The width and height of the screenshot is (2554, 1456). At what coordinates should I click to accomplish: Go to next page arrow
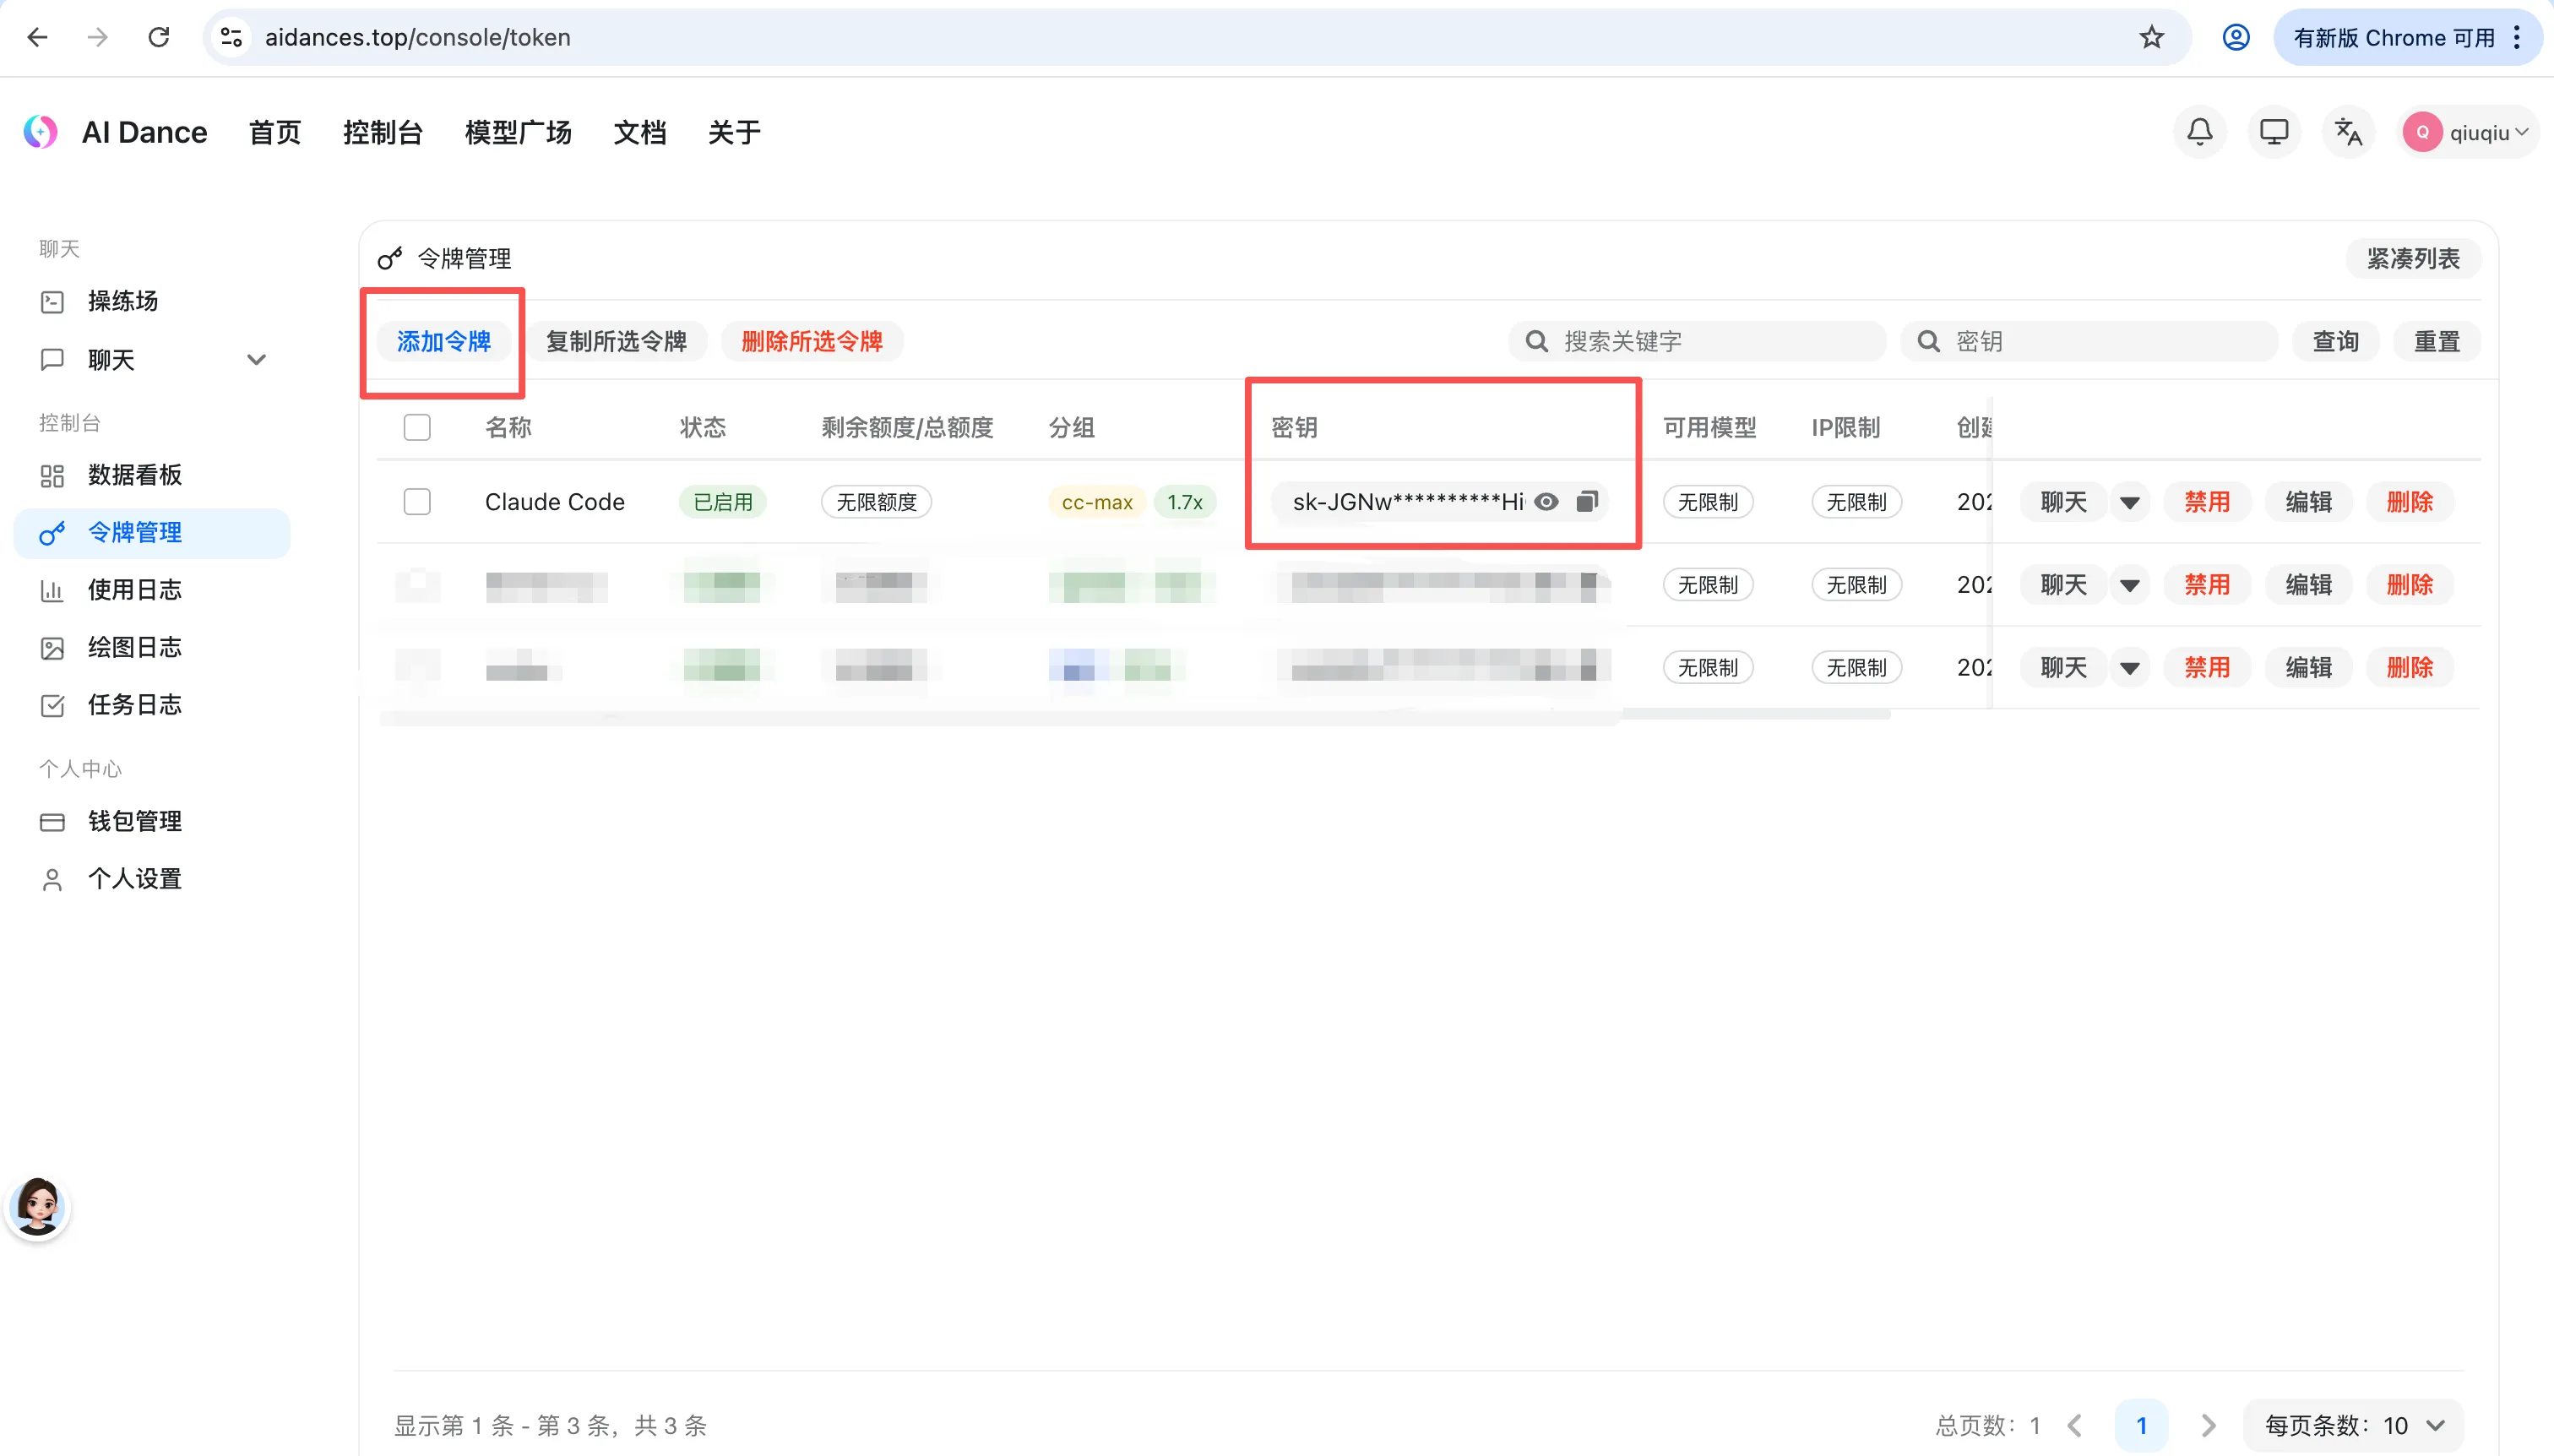point(2208,1425)
